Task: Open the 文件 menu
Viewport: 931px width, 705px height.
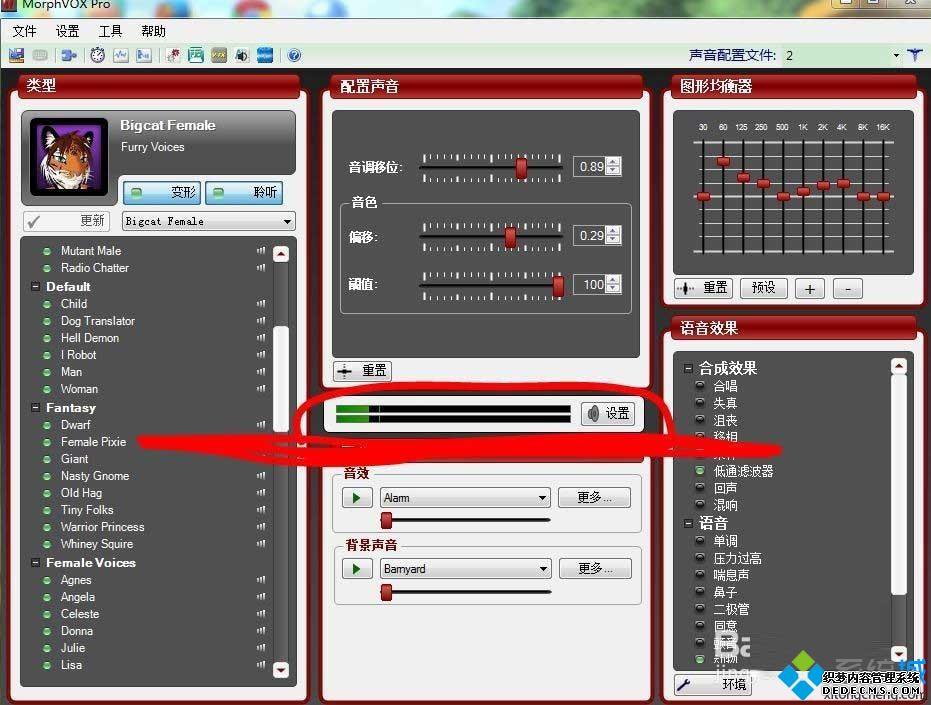Action: pos(24,31)
